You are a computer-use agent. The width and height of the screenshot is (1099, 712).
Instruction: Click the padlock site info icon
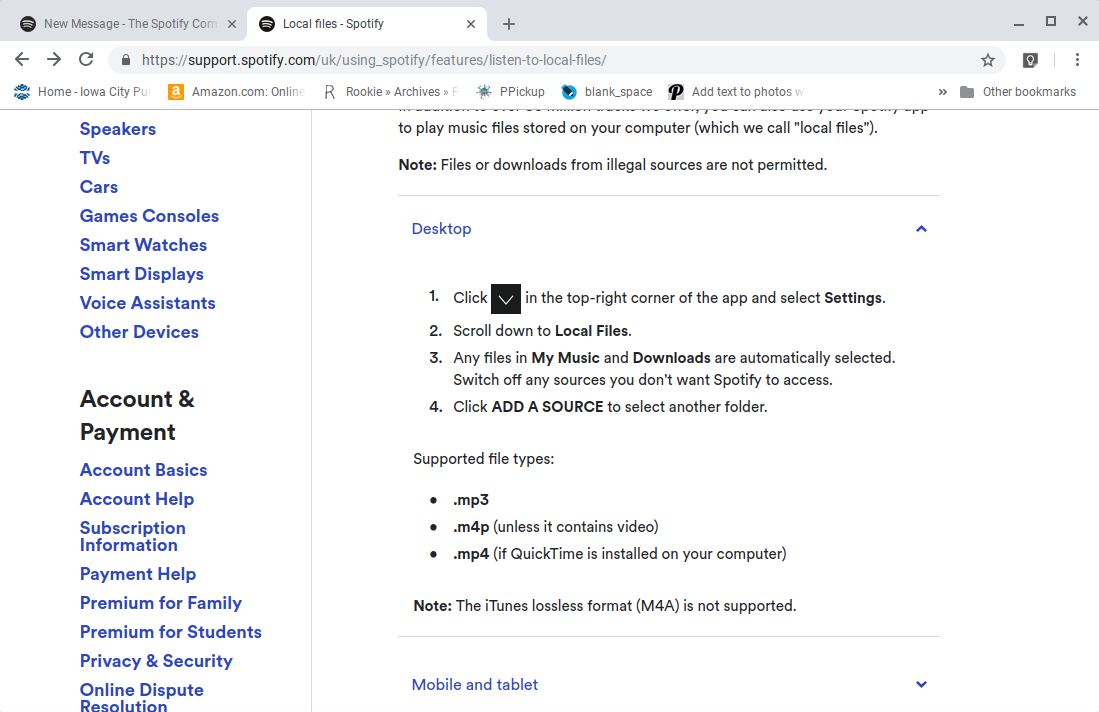tap(126, 60)
